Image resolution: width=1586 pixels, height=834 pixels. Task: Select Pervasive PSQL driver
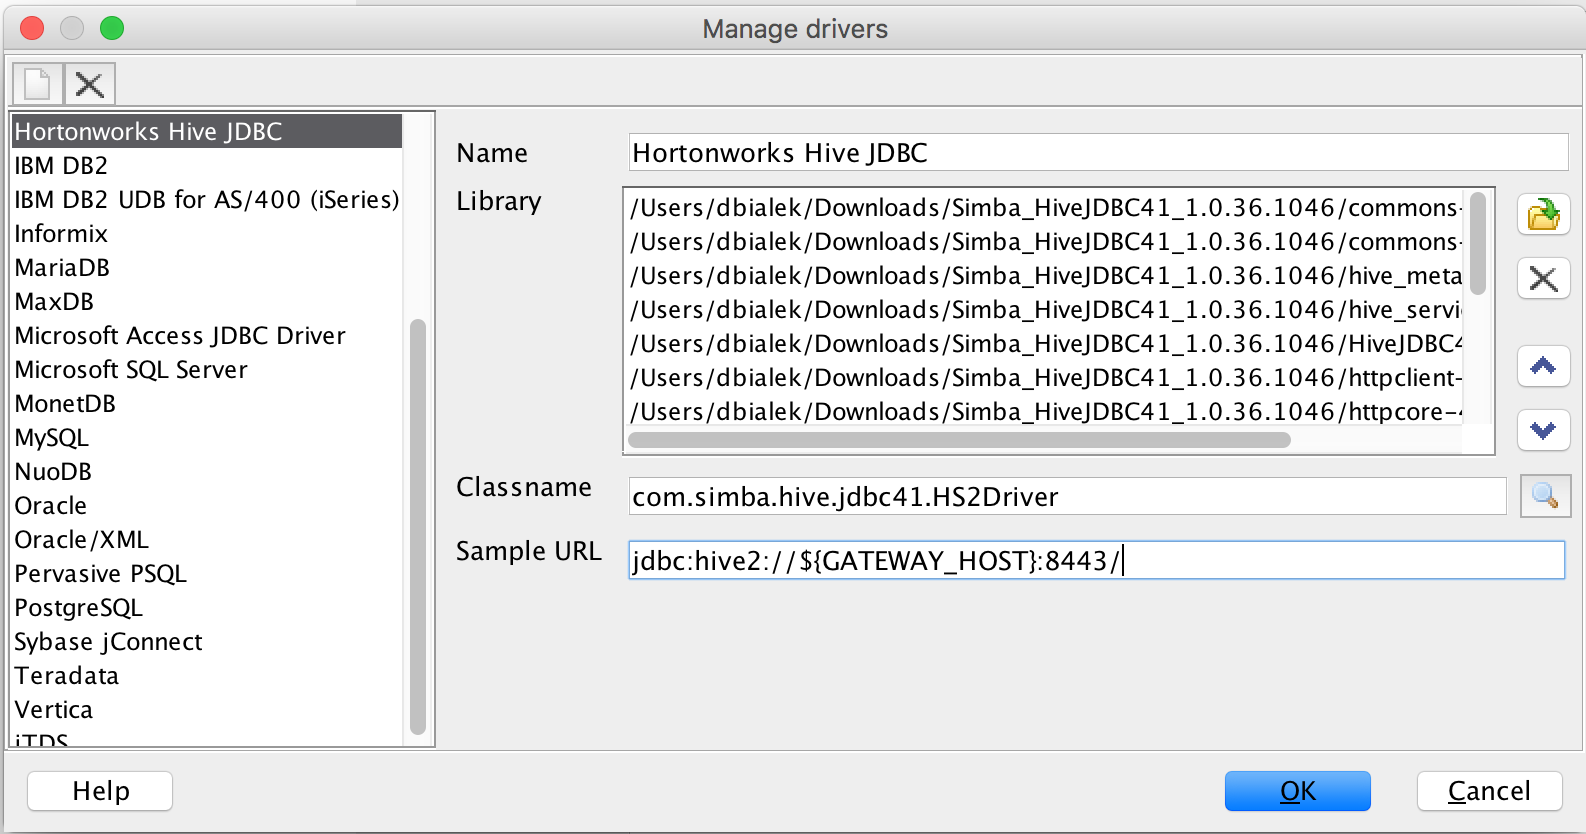click(207, 573)
